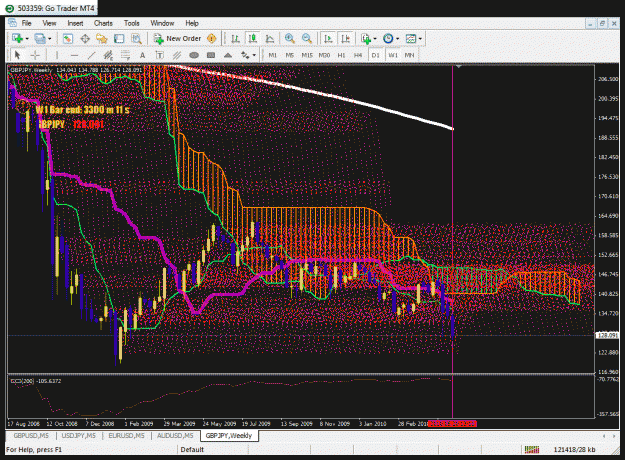Image resolution: width=625 pixels, height=460 pixels.
Task: Zoom in on the chart
Action: pos(290,39)
